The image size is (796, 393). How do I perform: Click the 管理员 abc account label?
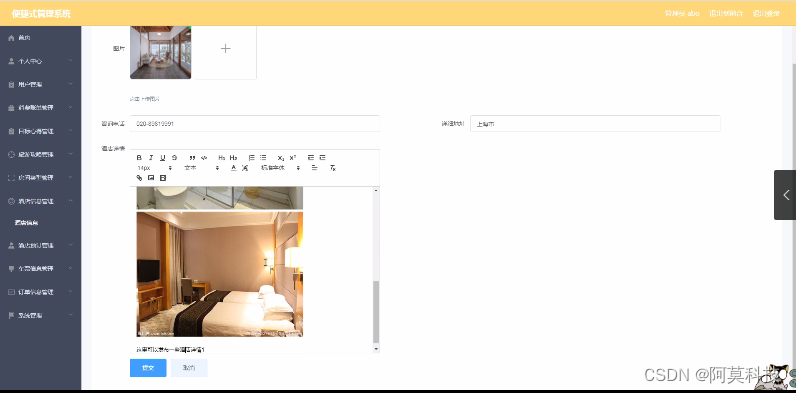tap(682, 13)
